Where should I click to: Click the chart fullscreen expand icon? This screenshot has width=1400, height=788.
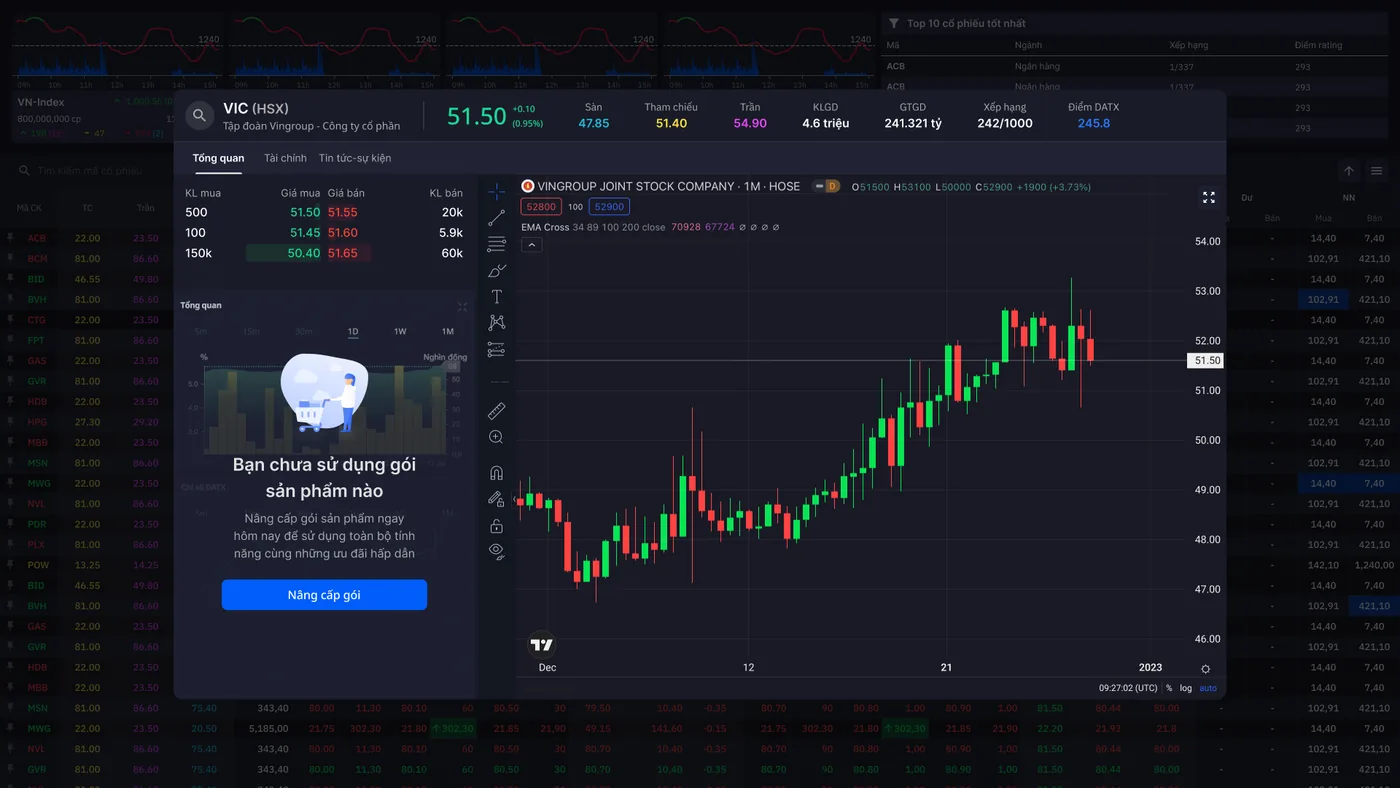click(1208, 198)
